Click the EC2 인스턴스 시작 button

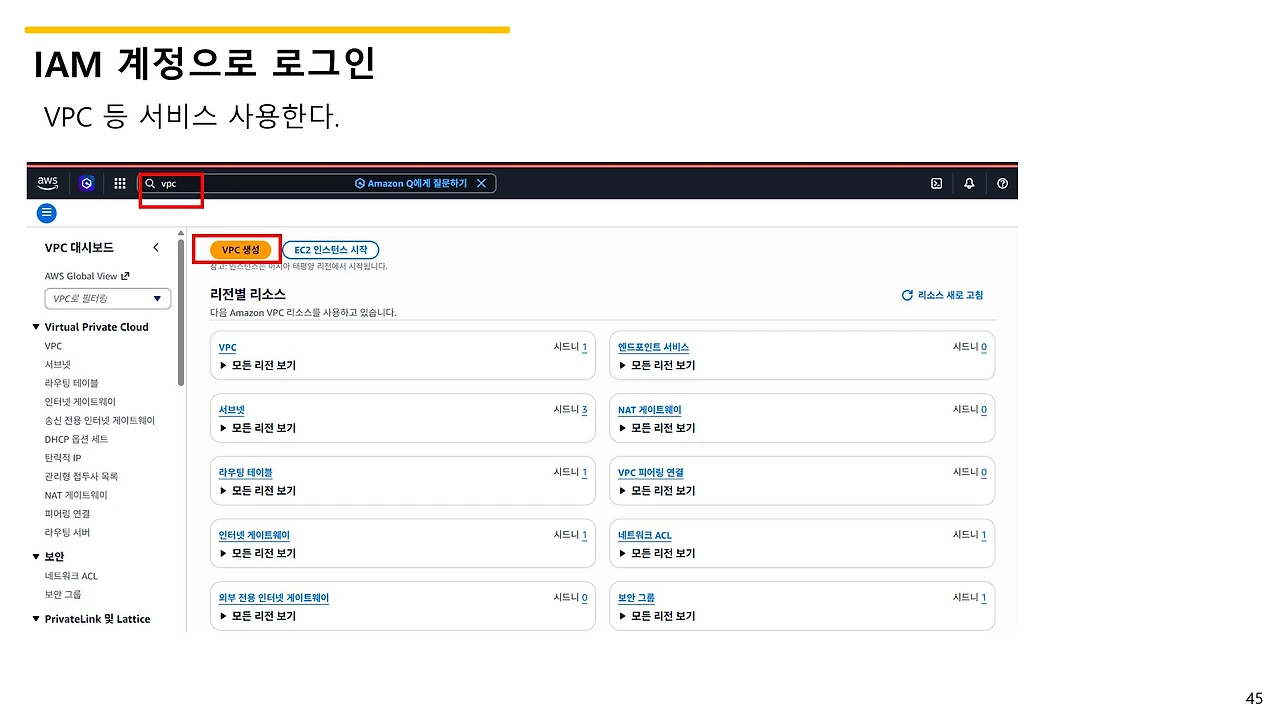point(331,250)
